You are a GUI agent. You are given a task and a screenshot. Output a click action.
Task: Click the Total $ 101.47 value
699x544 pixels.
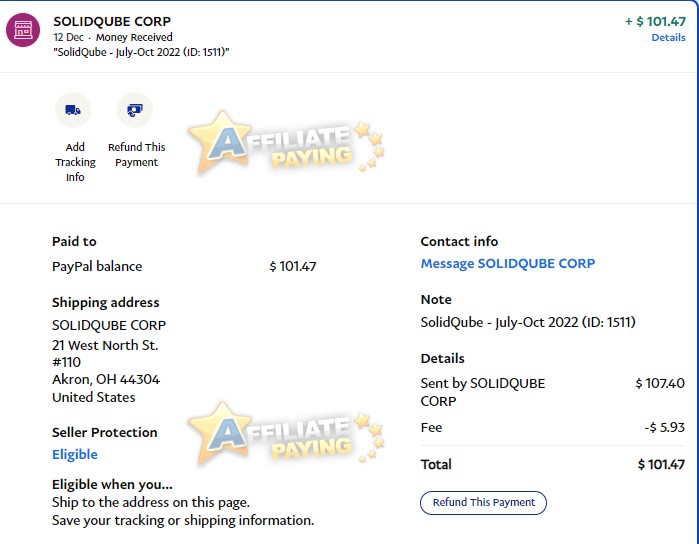661,465
